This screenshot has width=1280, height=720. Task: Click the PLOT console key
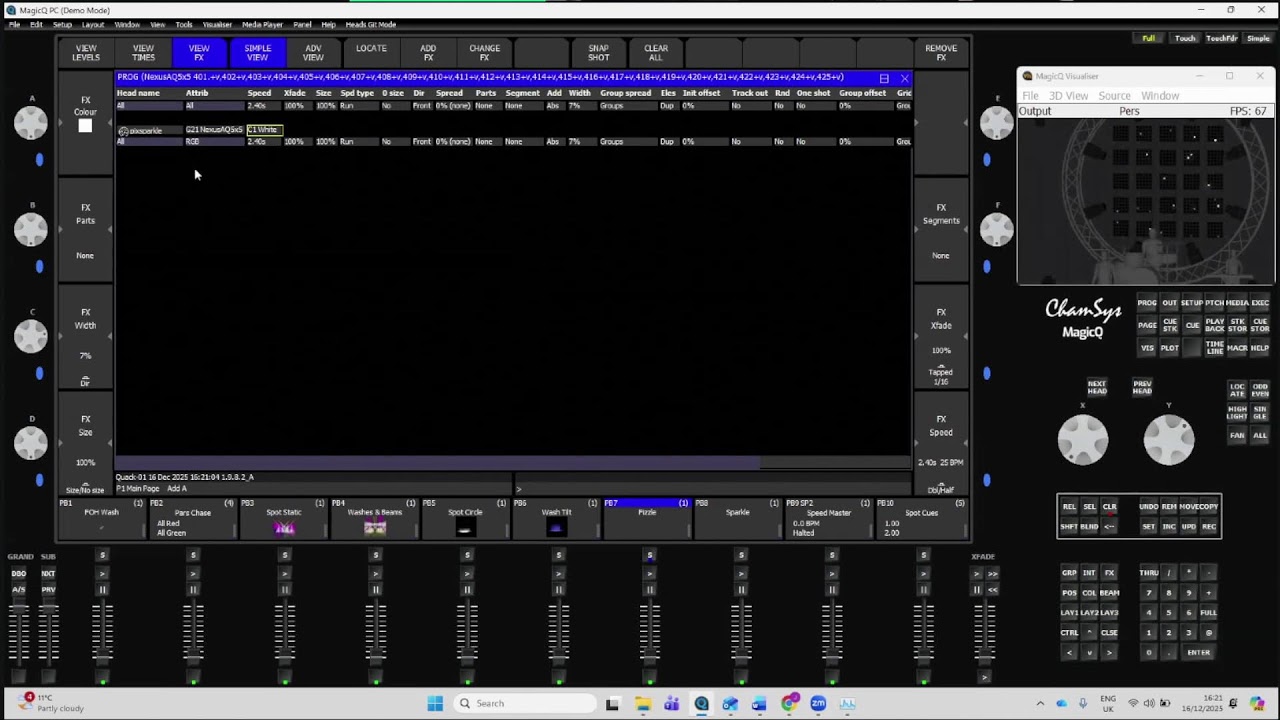1170,348
